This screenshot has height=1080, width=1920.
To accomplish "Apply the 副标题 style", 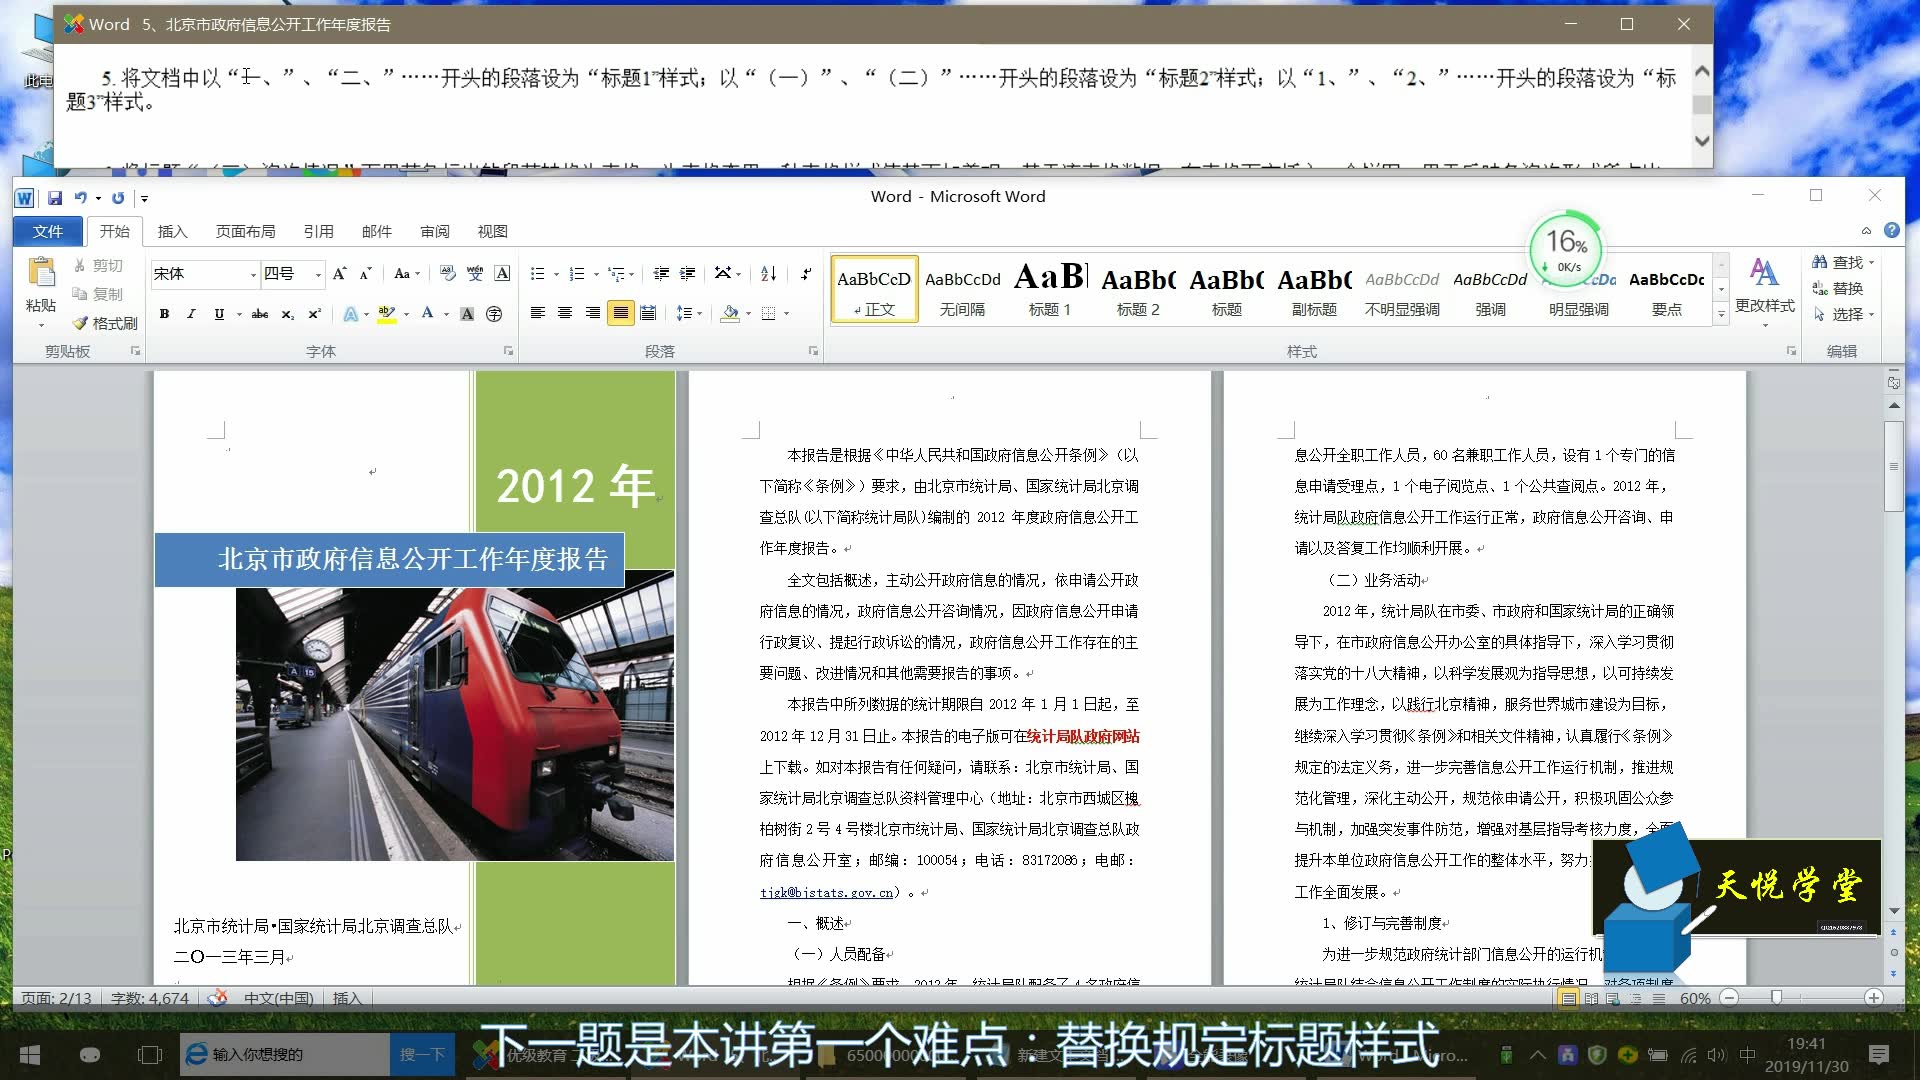I will click(1314, 288).
